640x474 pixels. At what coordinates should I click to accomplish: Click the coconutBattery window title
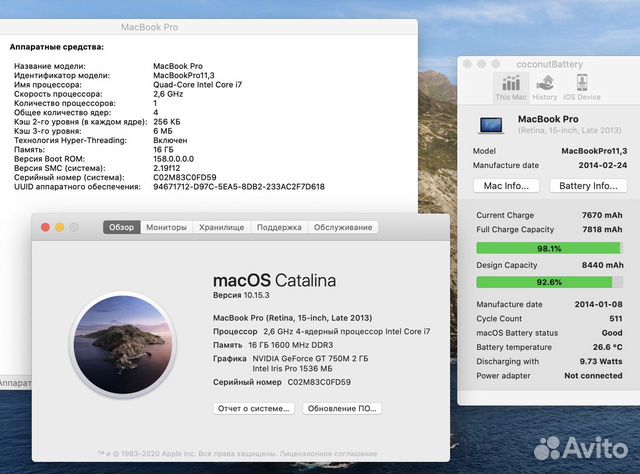(x=549, y=64)
